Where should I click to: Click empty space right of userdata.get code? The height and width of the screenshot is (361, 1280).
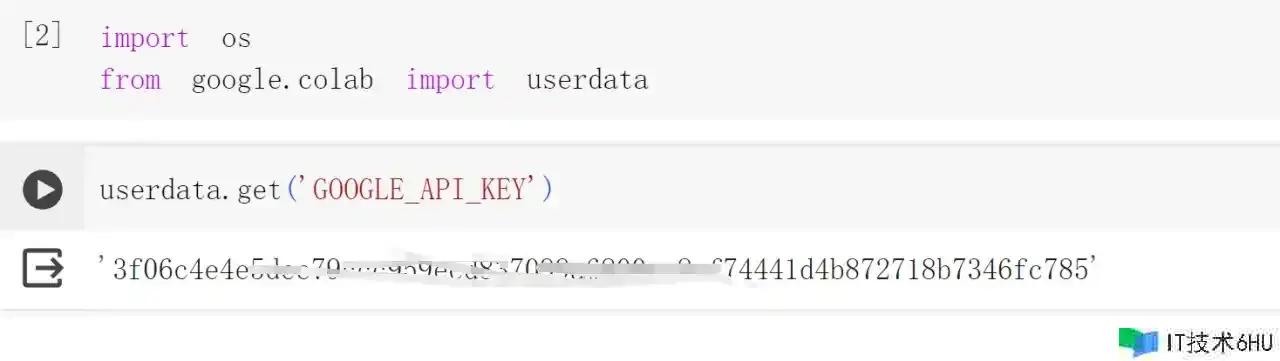coord(900,189)
